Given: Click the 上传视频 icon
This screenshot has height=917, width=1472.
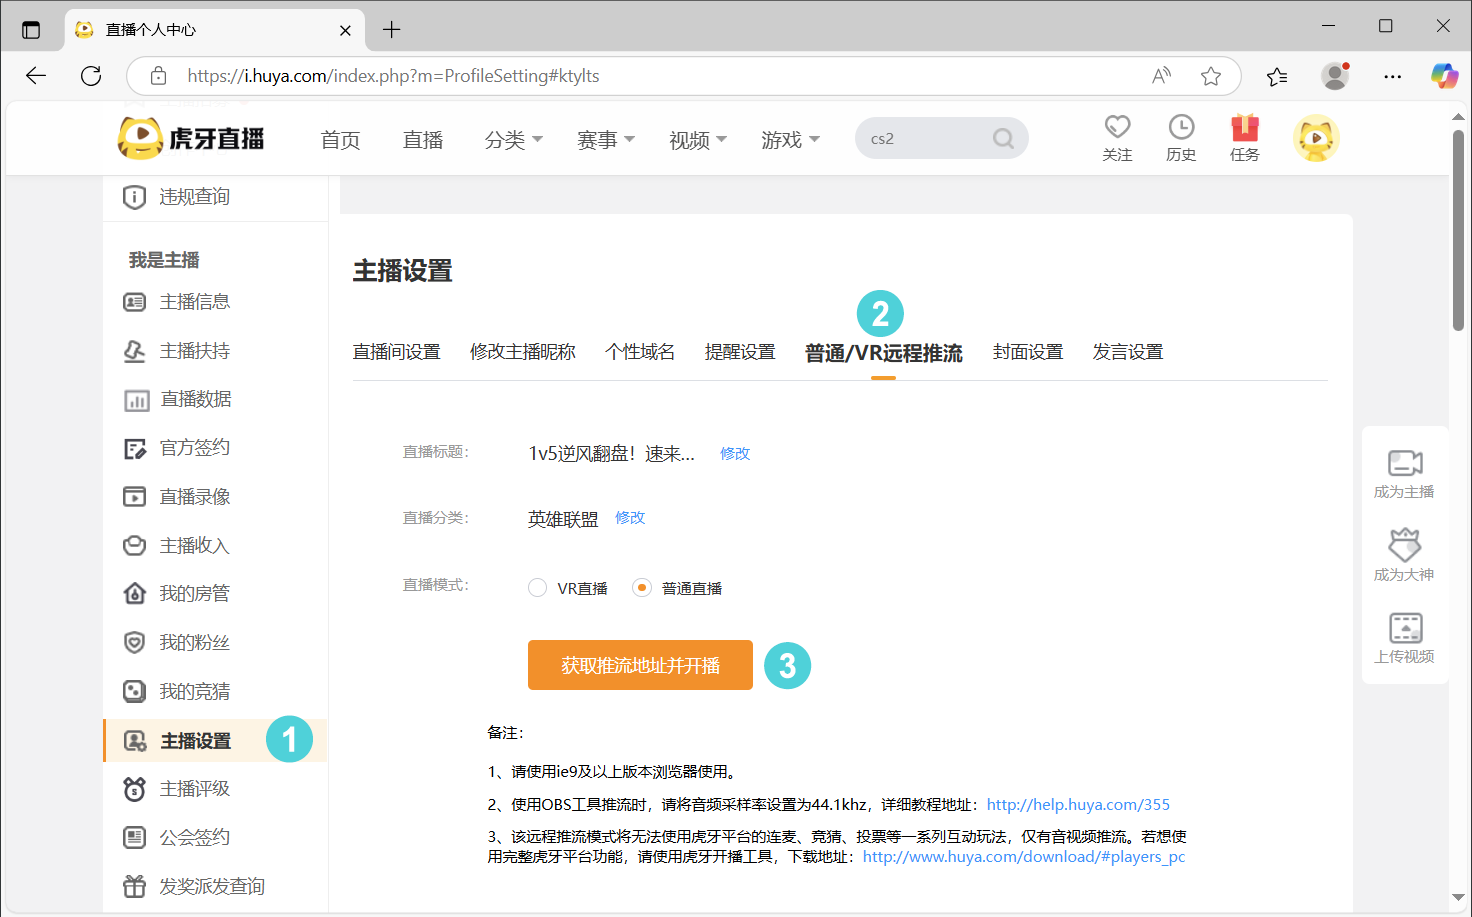Looking at the screenshot, I should pos(1404,629).
